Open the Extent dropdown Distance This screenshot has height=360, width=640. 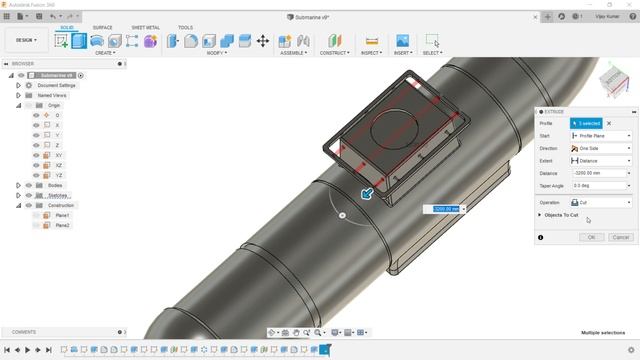click(601, 161)
